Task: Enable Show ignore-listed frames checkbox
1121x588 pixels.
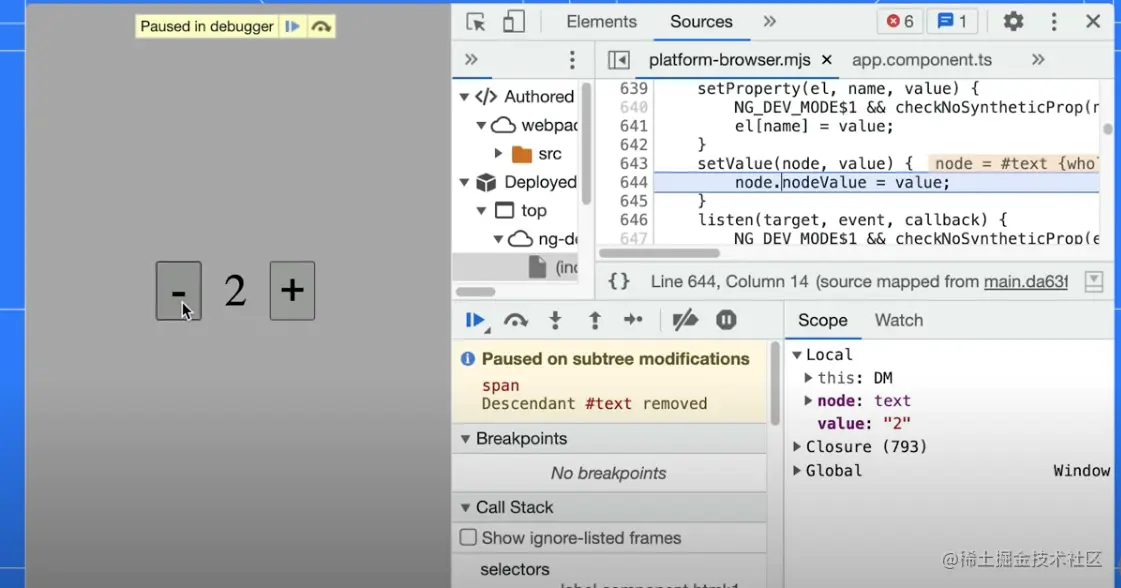Action: tap(468, 537)
